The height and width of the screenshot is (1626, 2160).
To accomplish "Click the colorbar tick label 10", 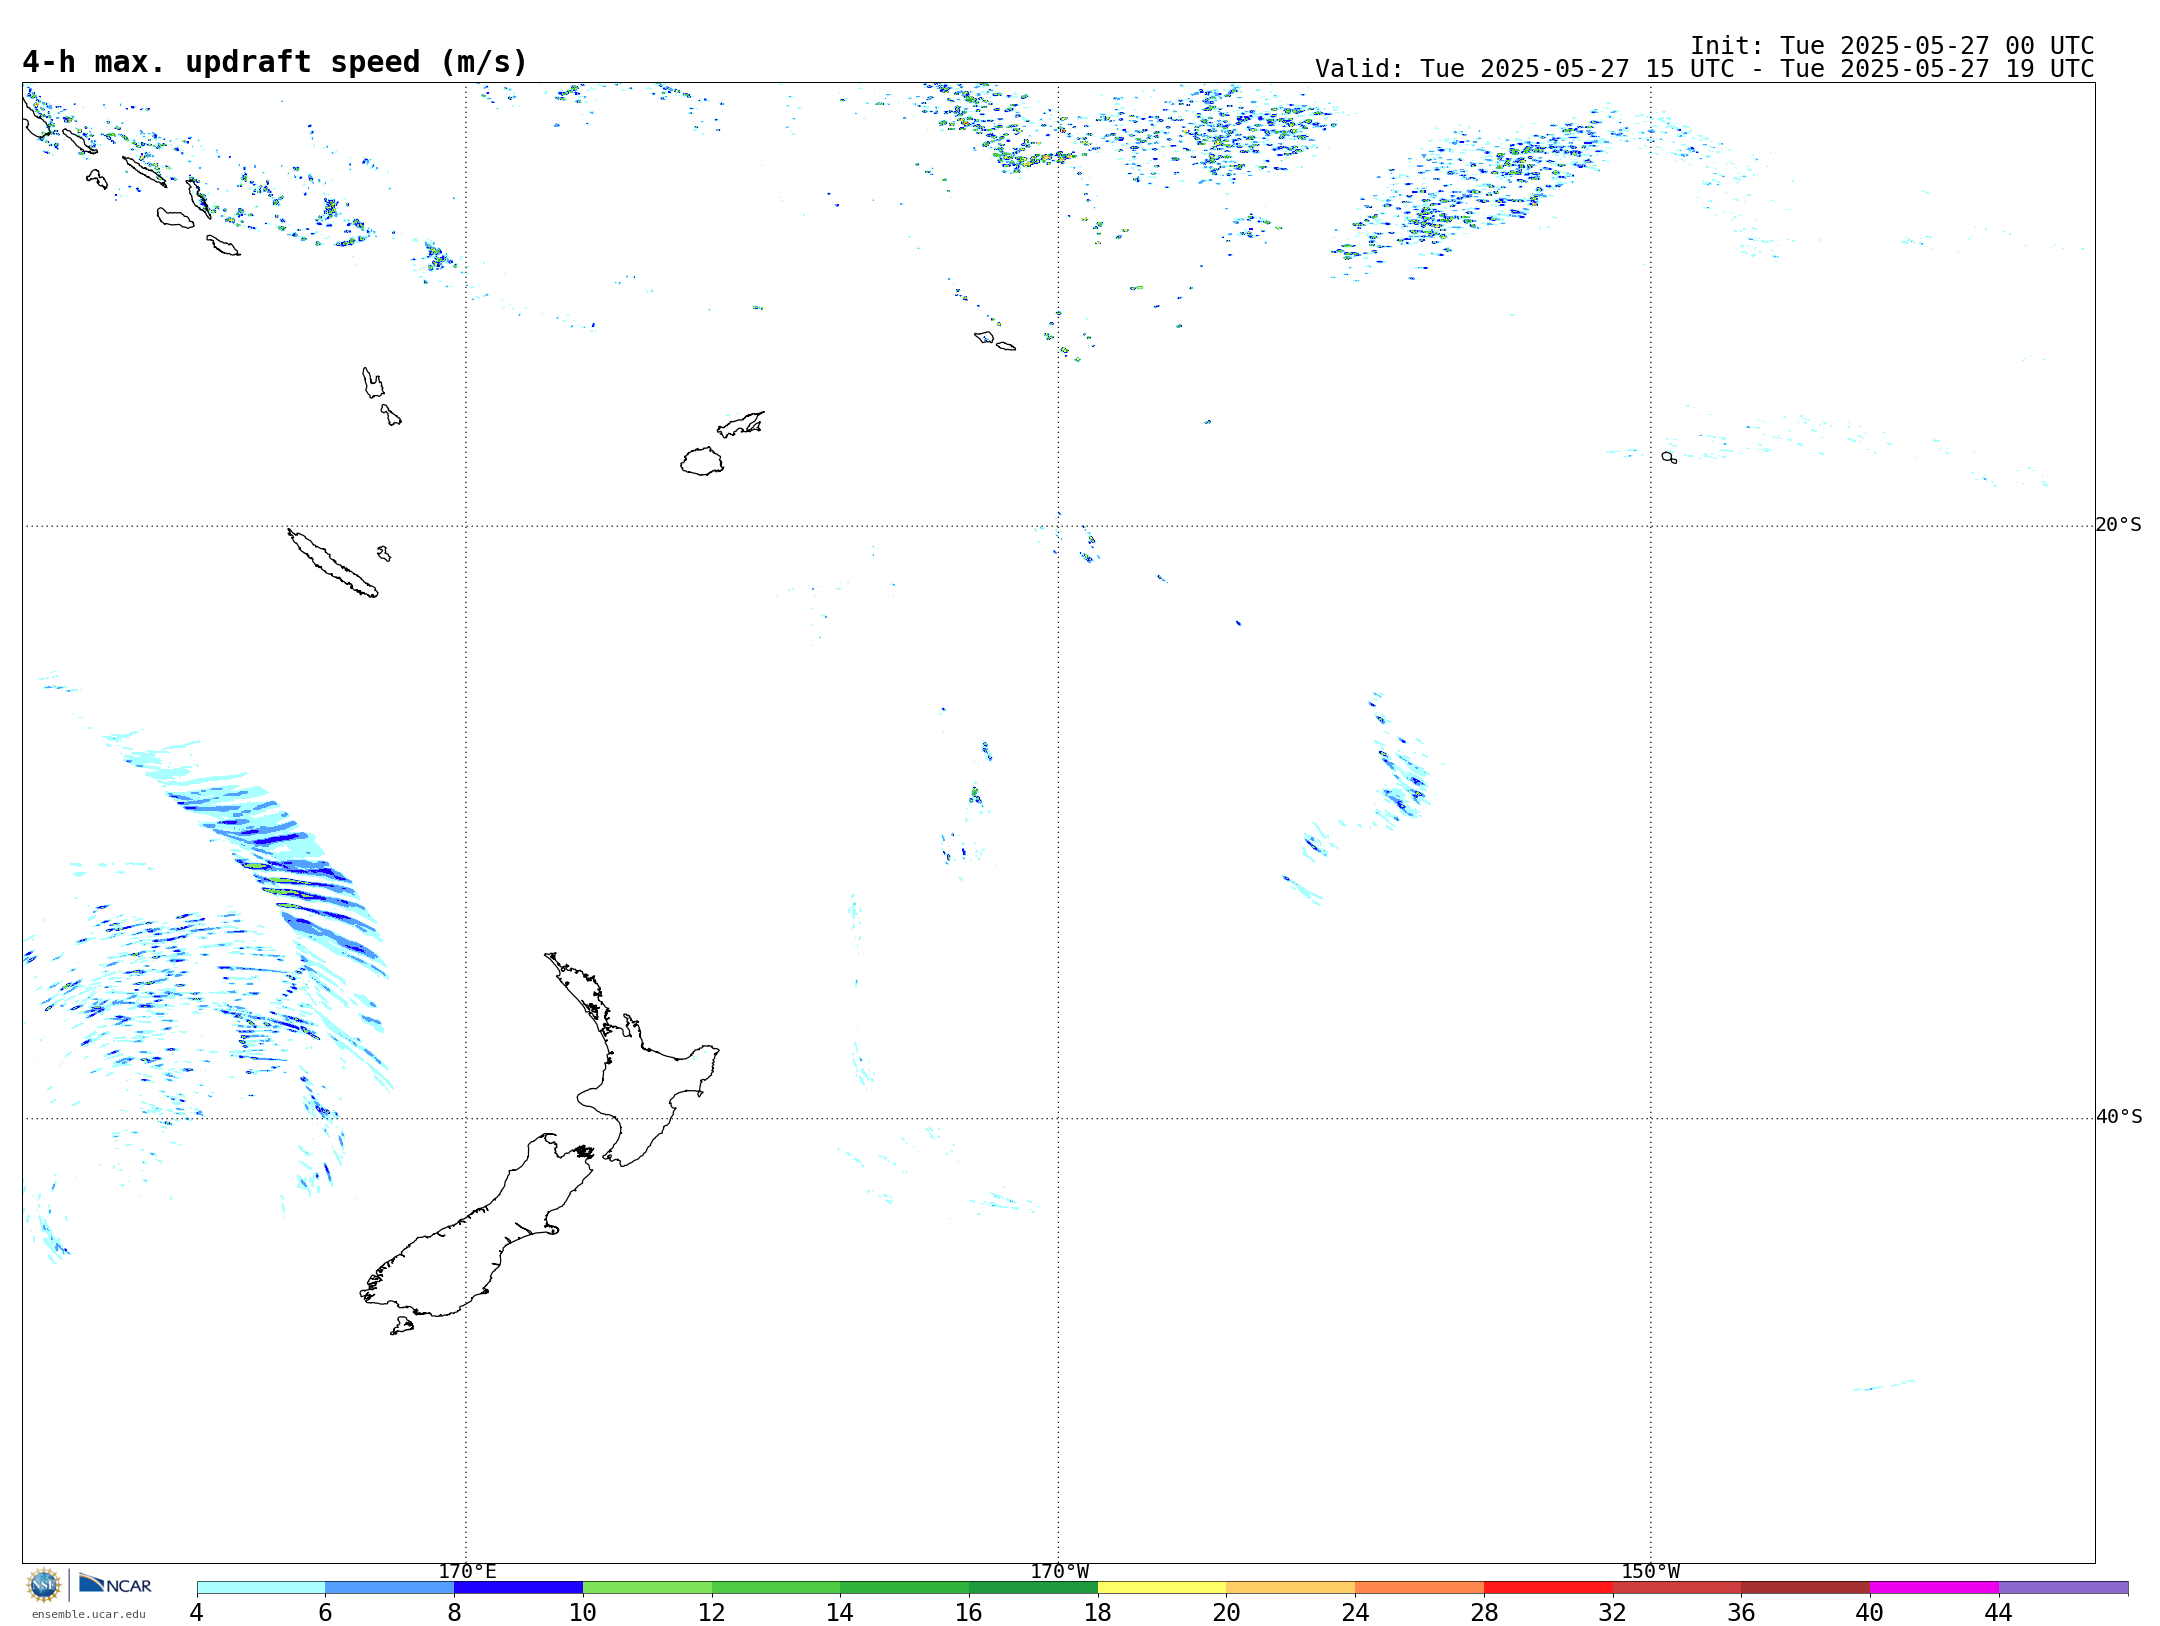I will pyautogui.click(x=583, y=1612).
